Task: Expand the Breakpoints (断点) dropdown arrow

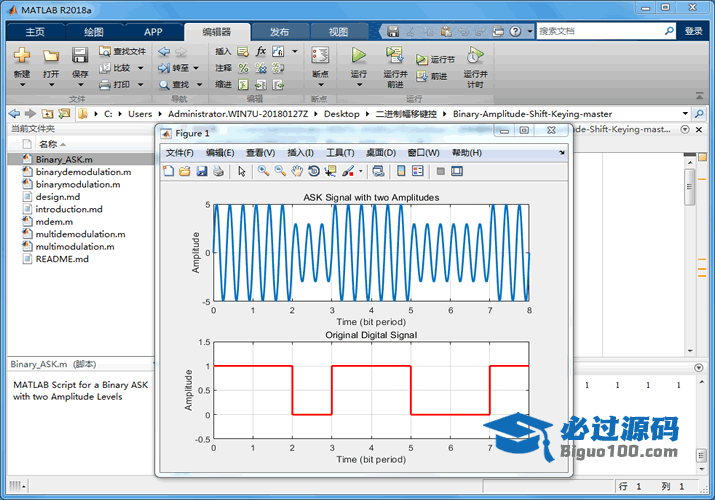Action: tap(320, 85)
